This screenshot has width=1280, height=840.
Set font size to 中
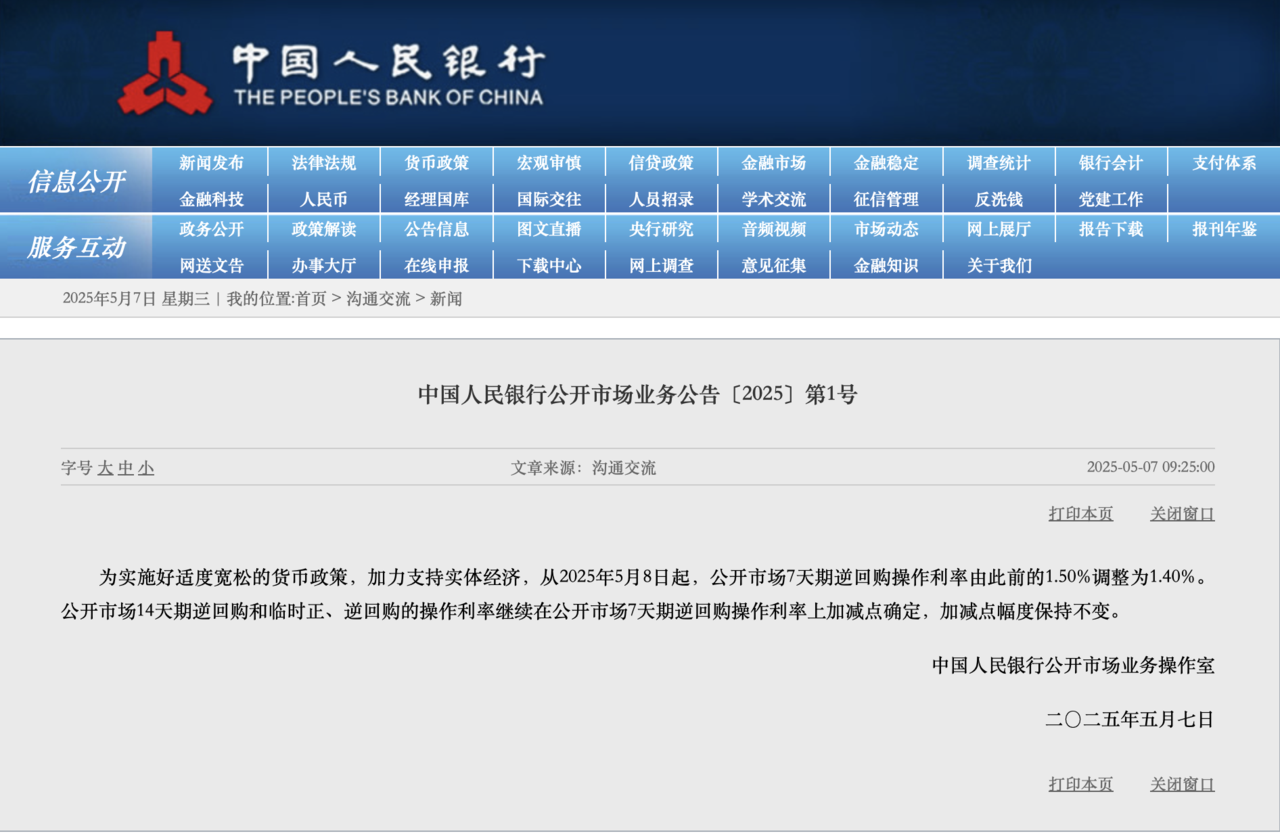125,468
